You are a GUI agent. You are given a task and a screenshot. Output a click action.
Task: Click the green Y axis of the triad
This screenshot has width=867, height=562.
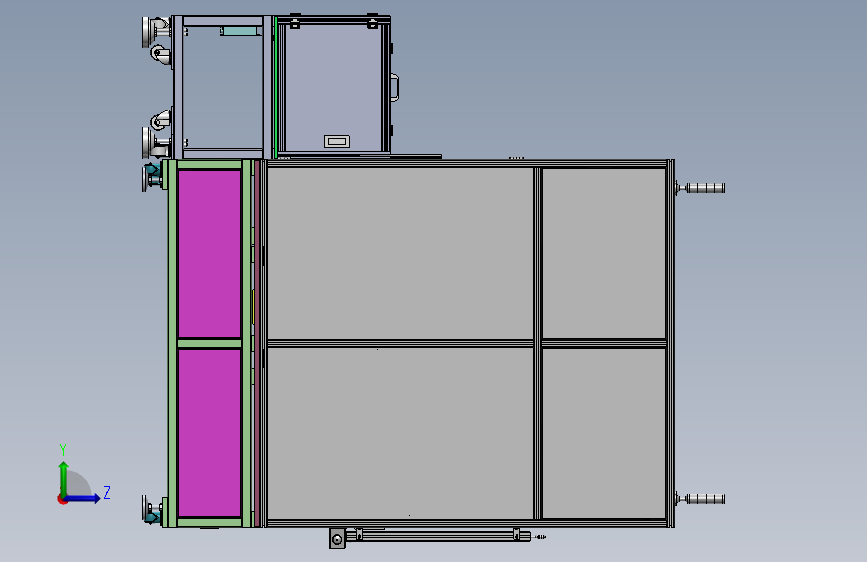coord(64,478)
